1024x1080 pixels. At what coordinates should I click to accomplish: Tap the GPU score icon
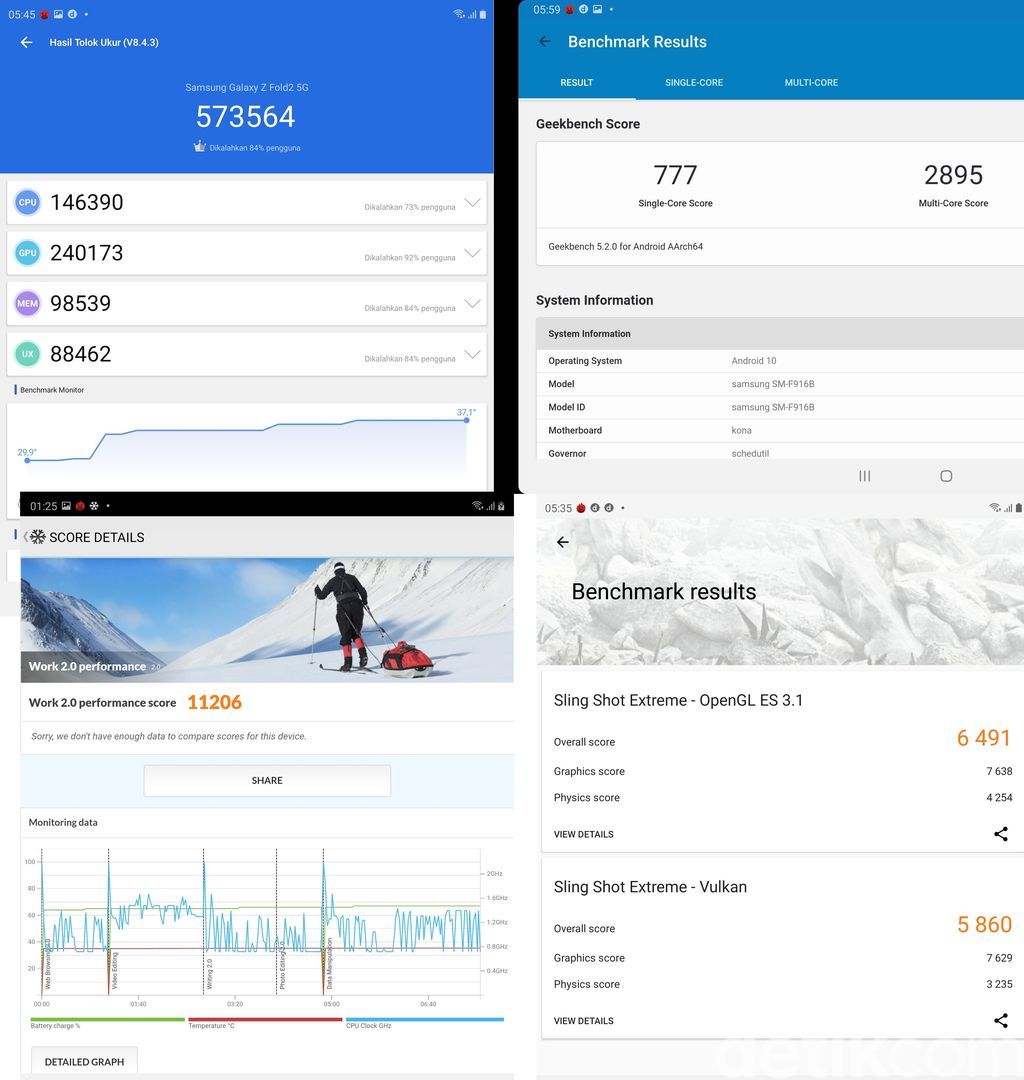tap(28, 253)
